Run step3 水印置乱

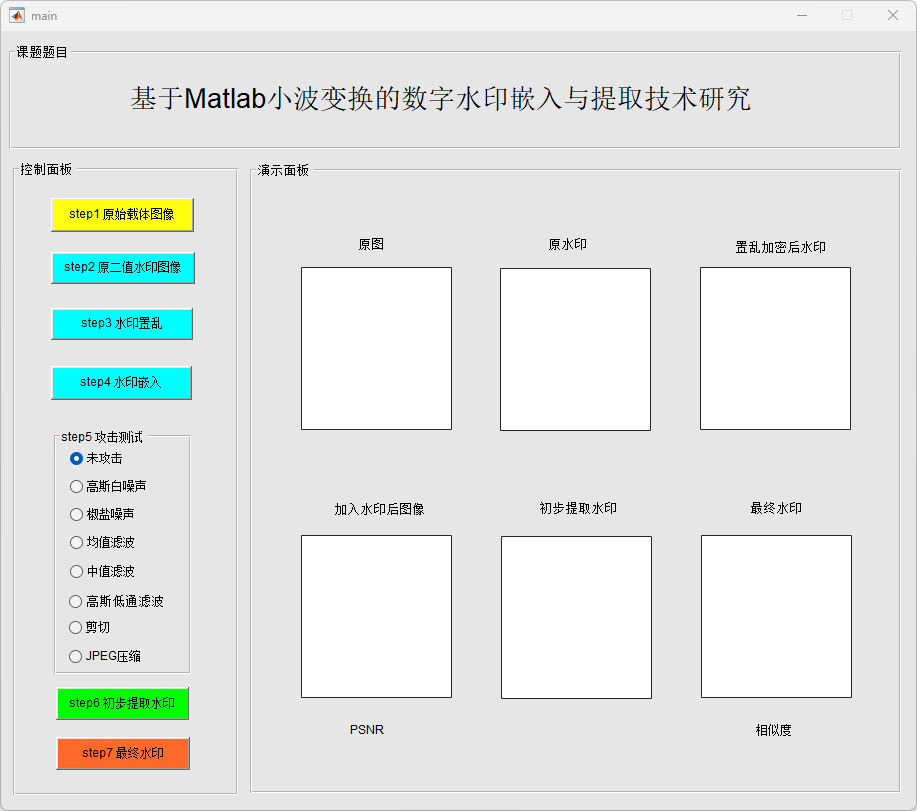click(x=122, y=324)
